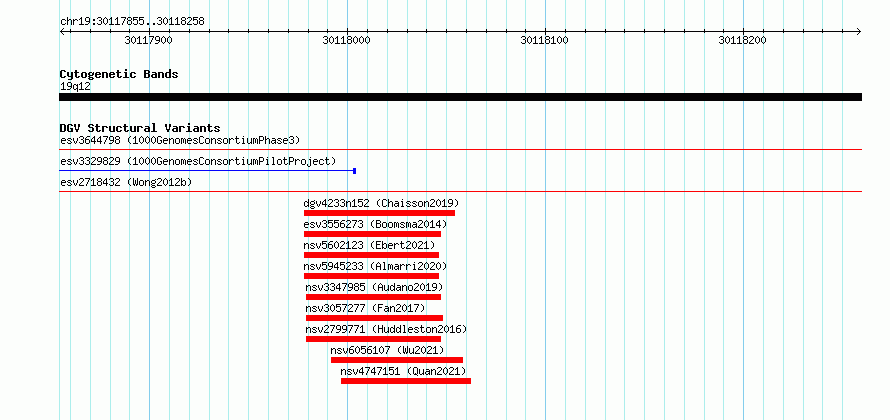Click the 30117900 ruler position label
The width and height of the screenshot is (890, 420).
coord(148,40)
